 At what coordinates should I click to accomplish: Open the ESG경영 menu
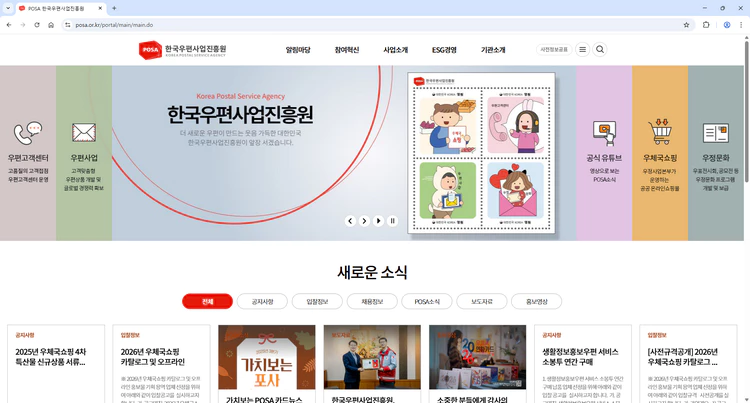(x=444, y=49)
